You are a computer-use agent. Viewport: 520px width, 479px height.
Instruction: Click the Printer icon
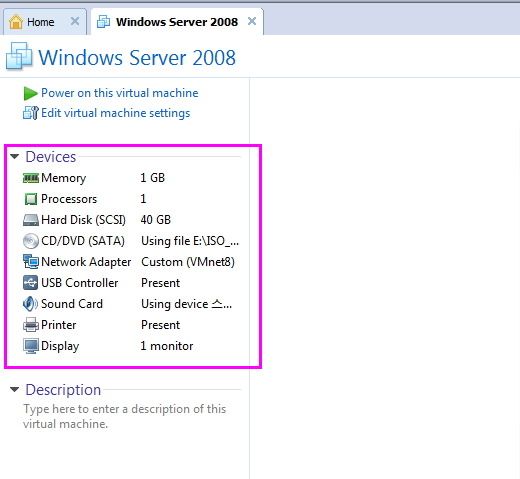tap(31, 325)
